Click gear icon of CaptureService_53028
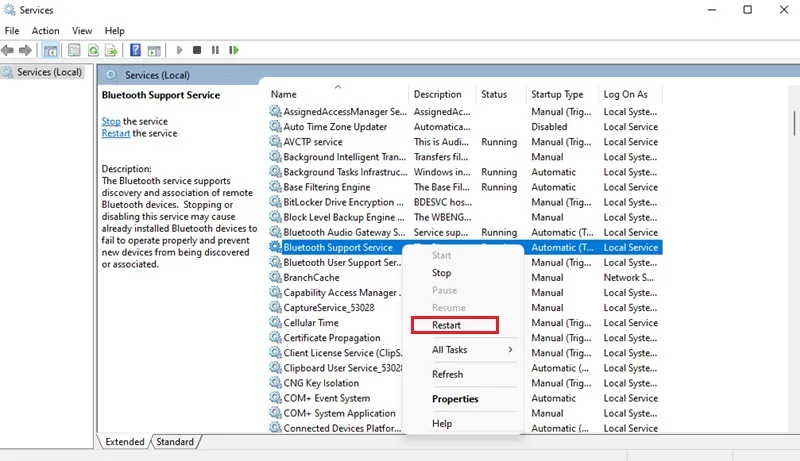 tap(276, 308)
